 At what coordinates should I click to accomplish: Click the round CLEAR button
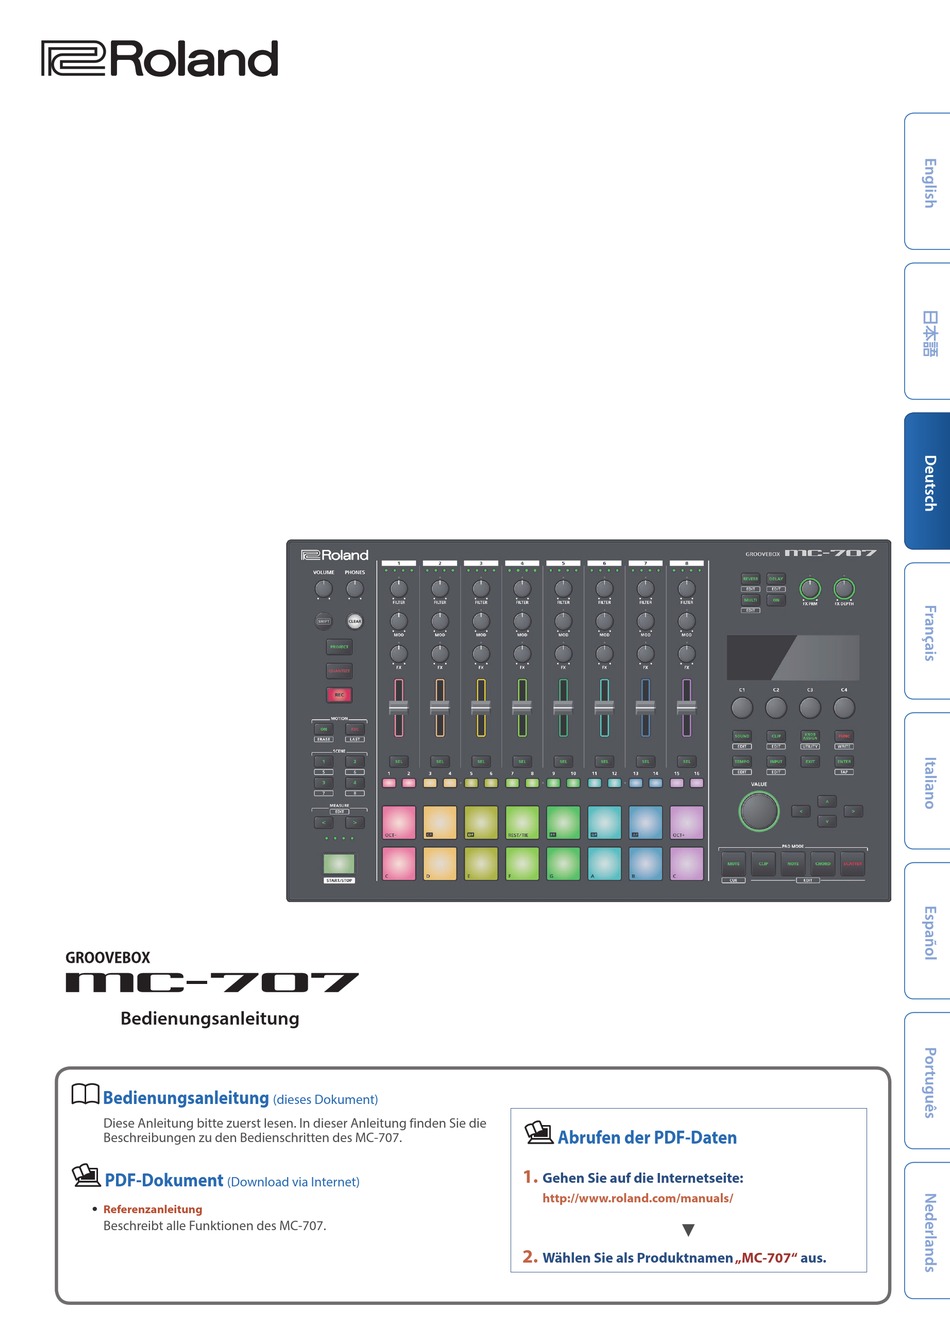355,621
